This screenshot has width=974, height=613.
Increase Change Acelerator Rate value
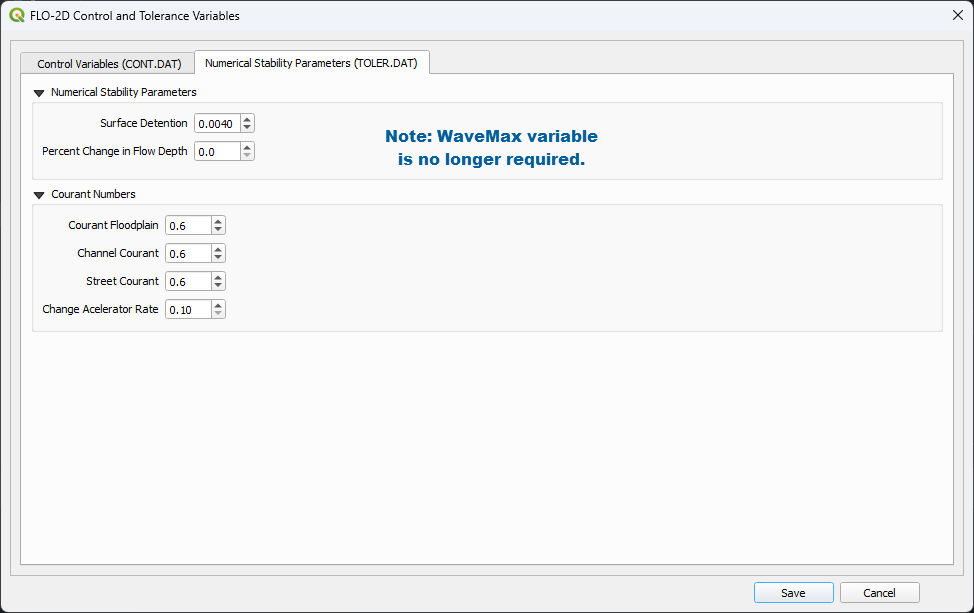(219, 305)
